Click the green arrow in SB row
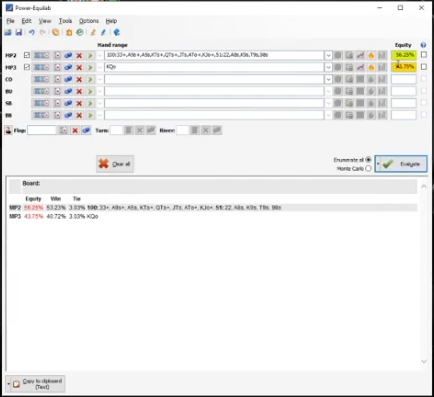The height and width of the screenshot is (397, 434). [90, 103]
